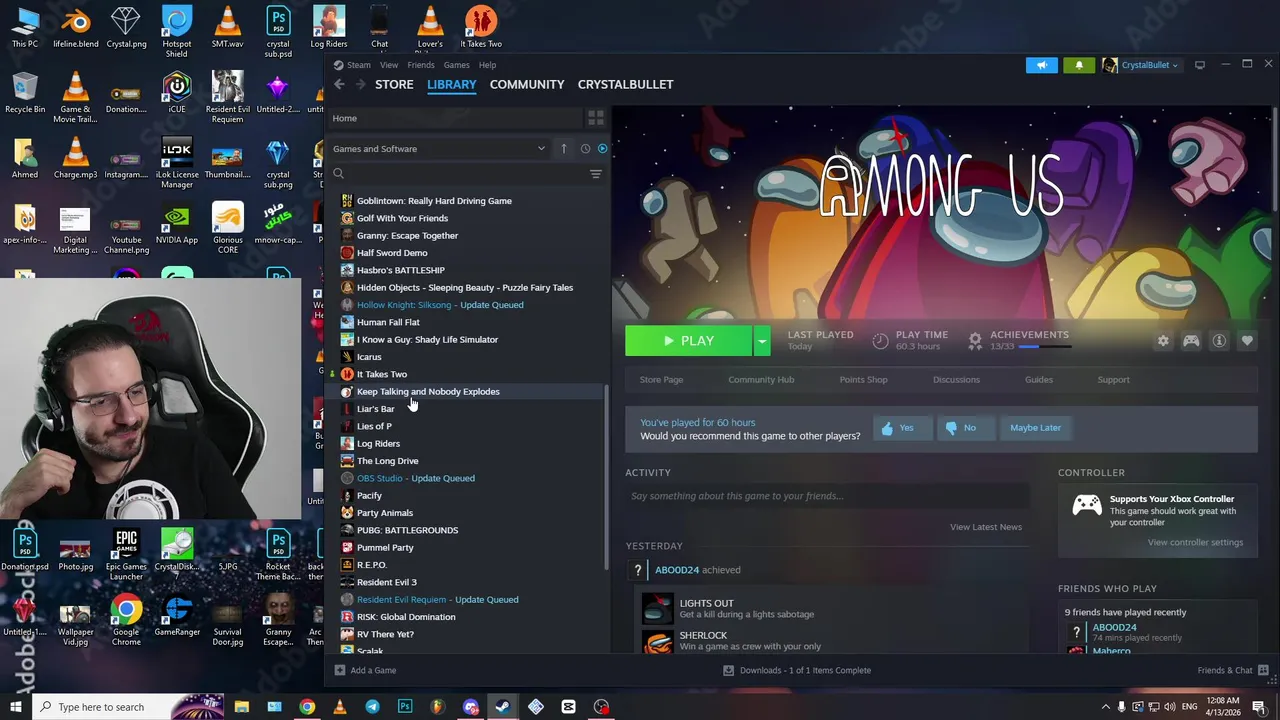Open Epic Games Launcher desktop icon
This screenshot has height=720, width=1280.
pos(126,556)
